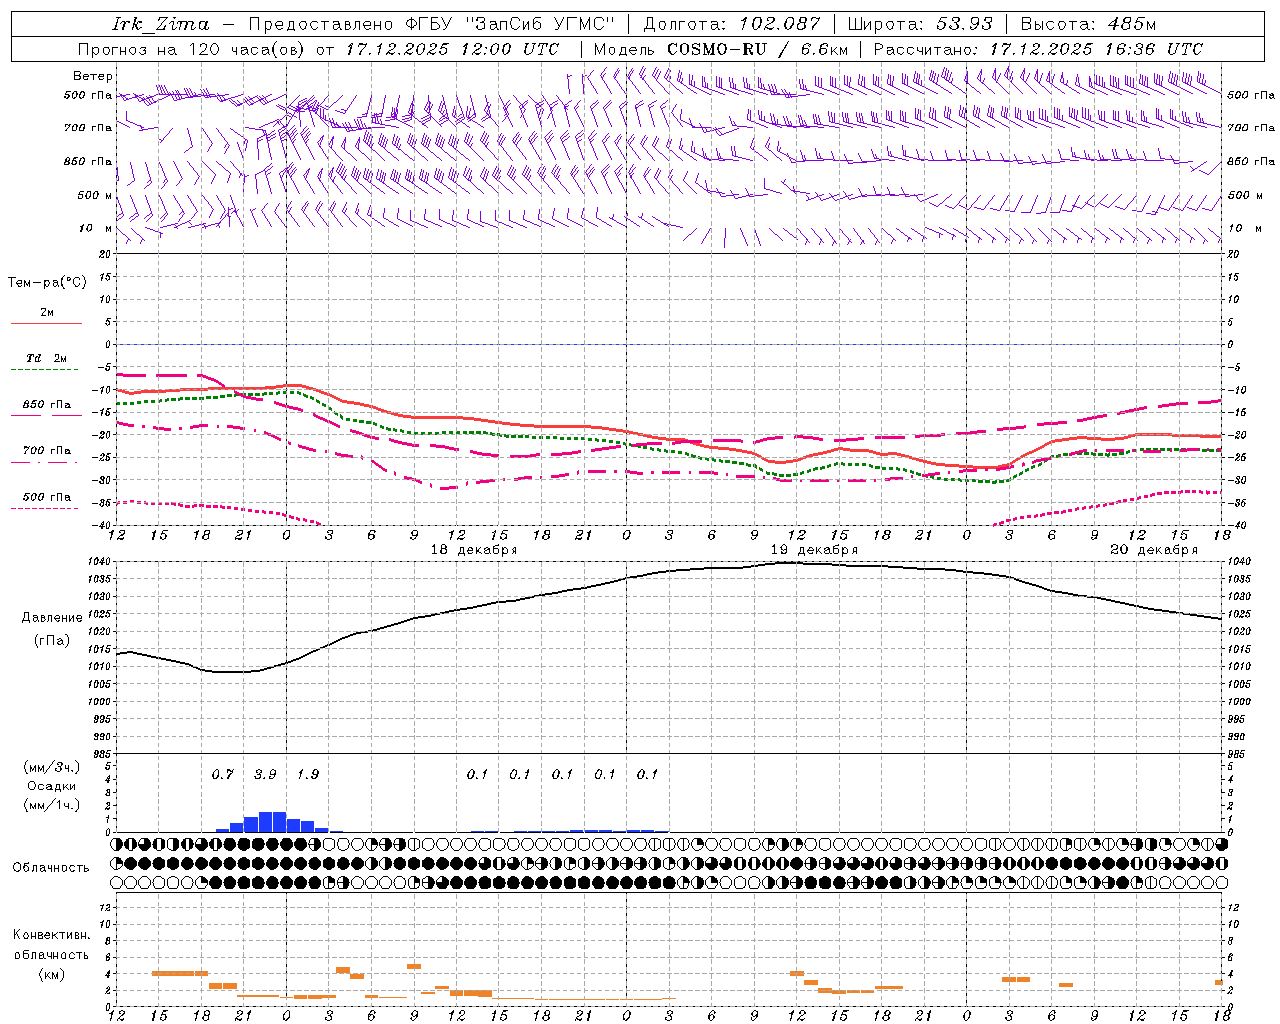Click the Td 2м dew point legend label
Viewport: 1280px width, 1024px height.
click(x=46, y=358)
